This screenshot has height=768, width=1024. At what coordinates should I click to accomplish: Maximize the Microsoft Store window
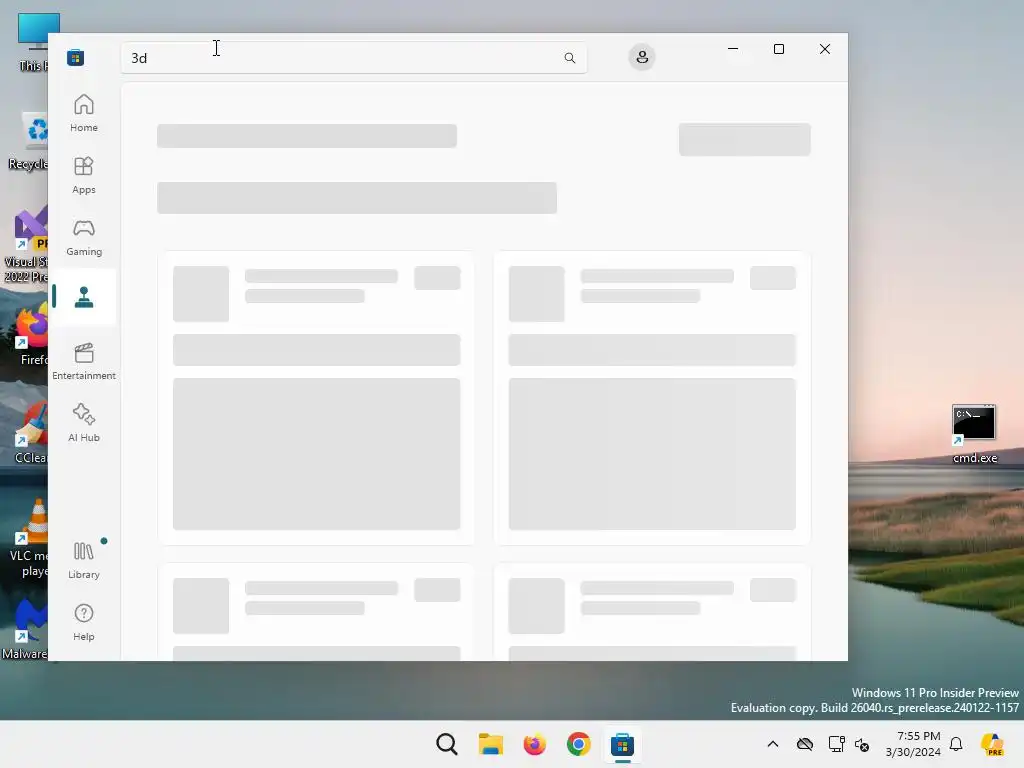(x=778, y=49)
